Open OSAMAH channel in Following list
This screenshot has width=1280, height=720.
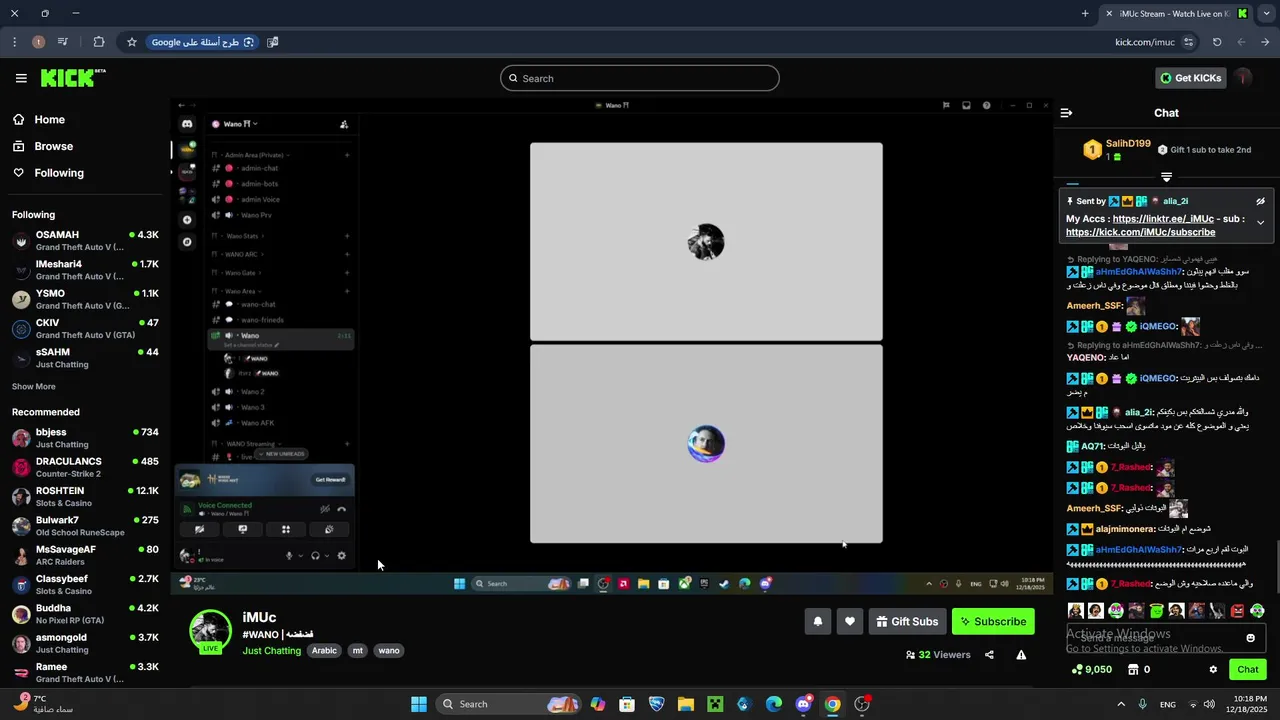(85, 241)
